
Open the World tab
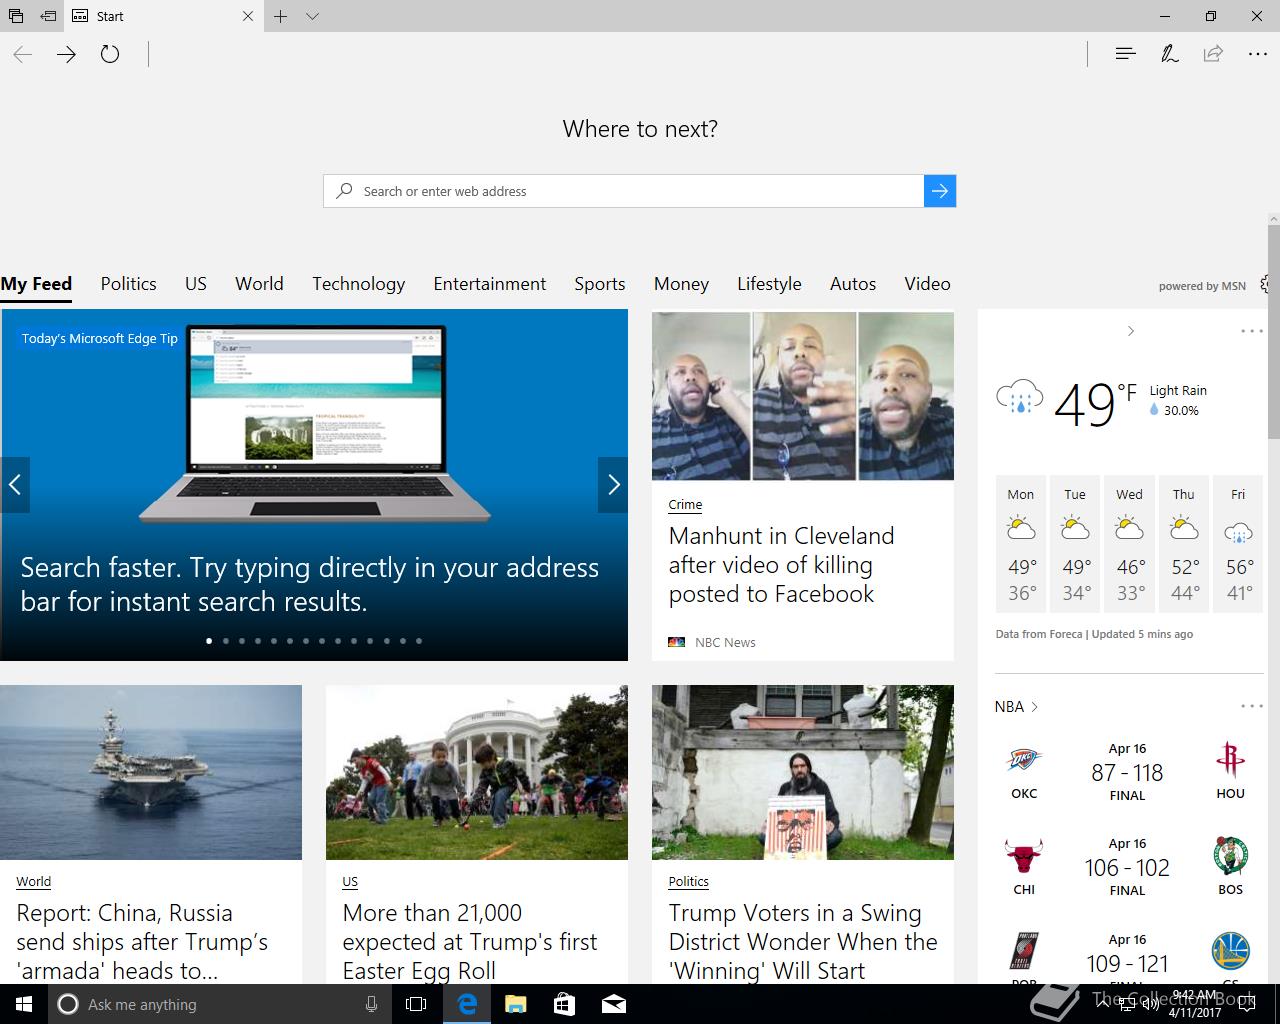(x=259, y=284)
